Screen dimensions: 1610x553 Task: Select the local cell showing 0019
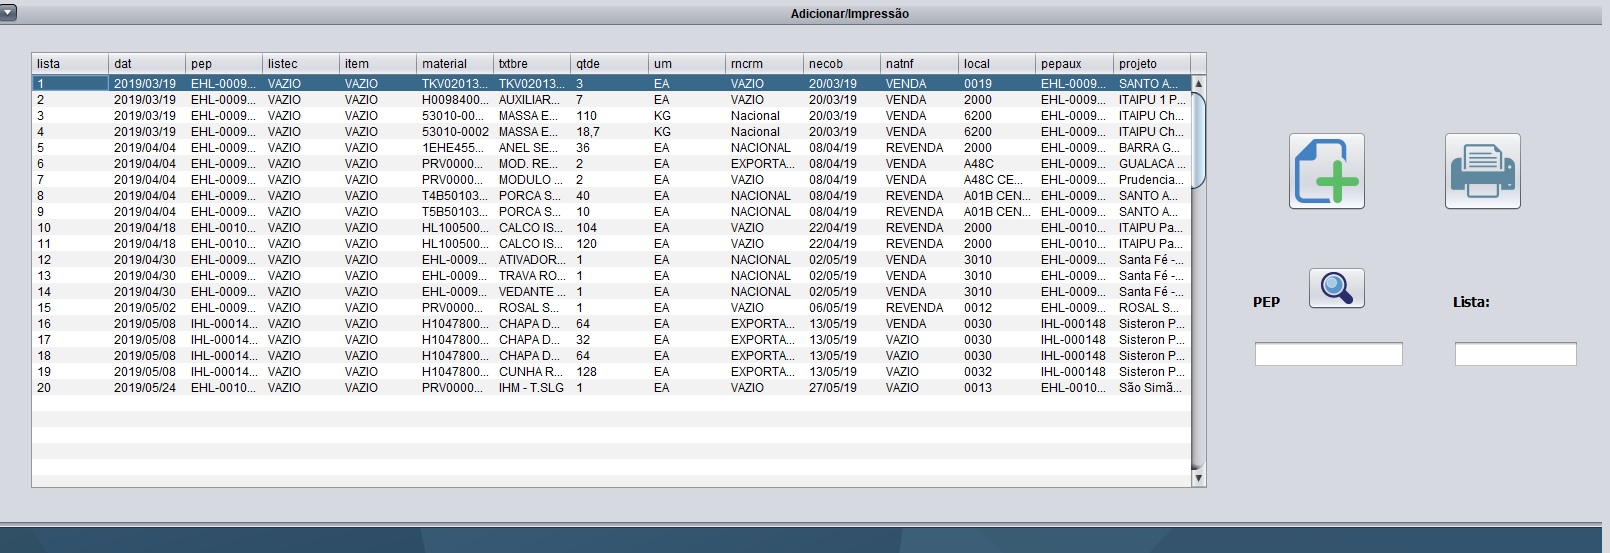pos(997,84)
